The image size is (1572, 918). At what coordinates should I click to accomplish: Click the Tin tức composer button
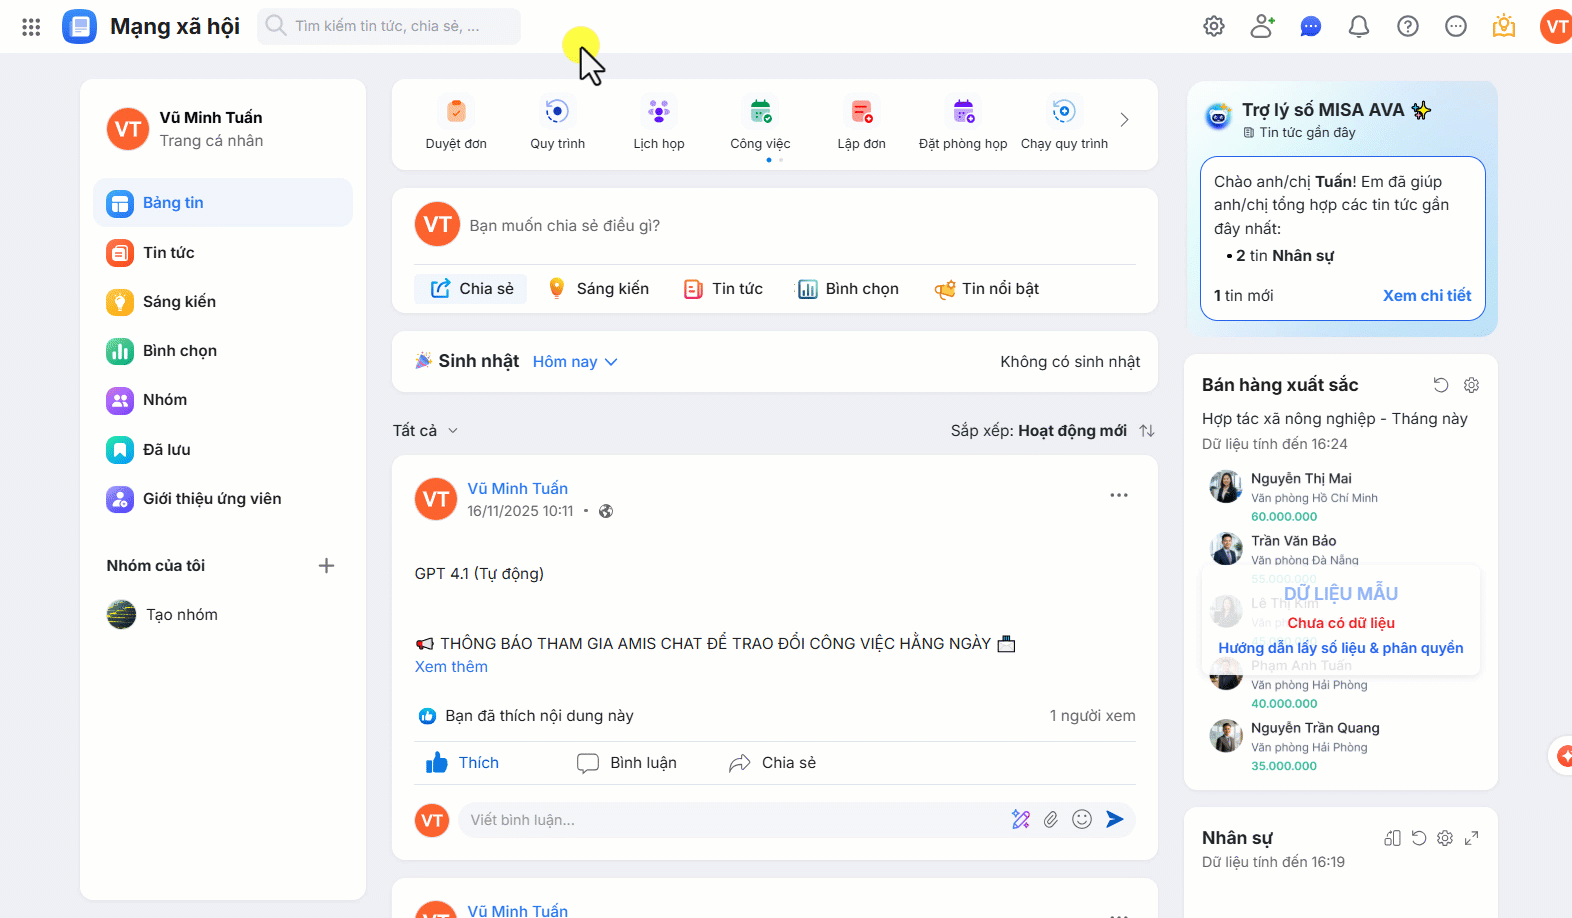[723, 289]
